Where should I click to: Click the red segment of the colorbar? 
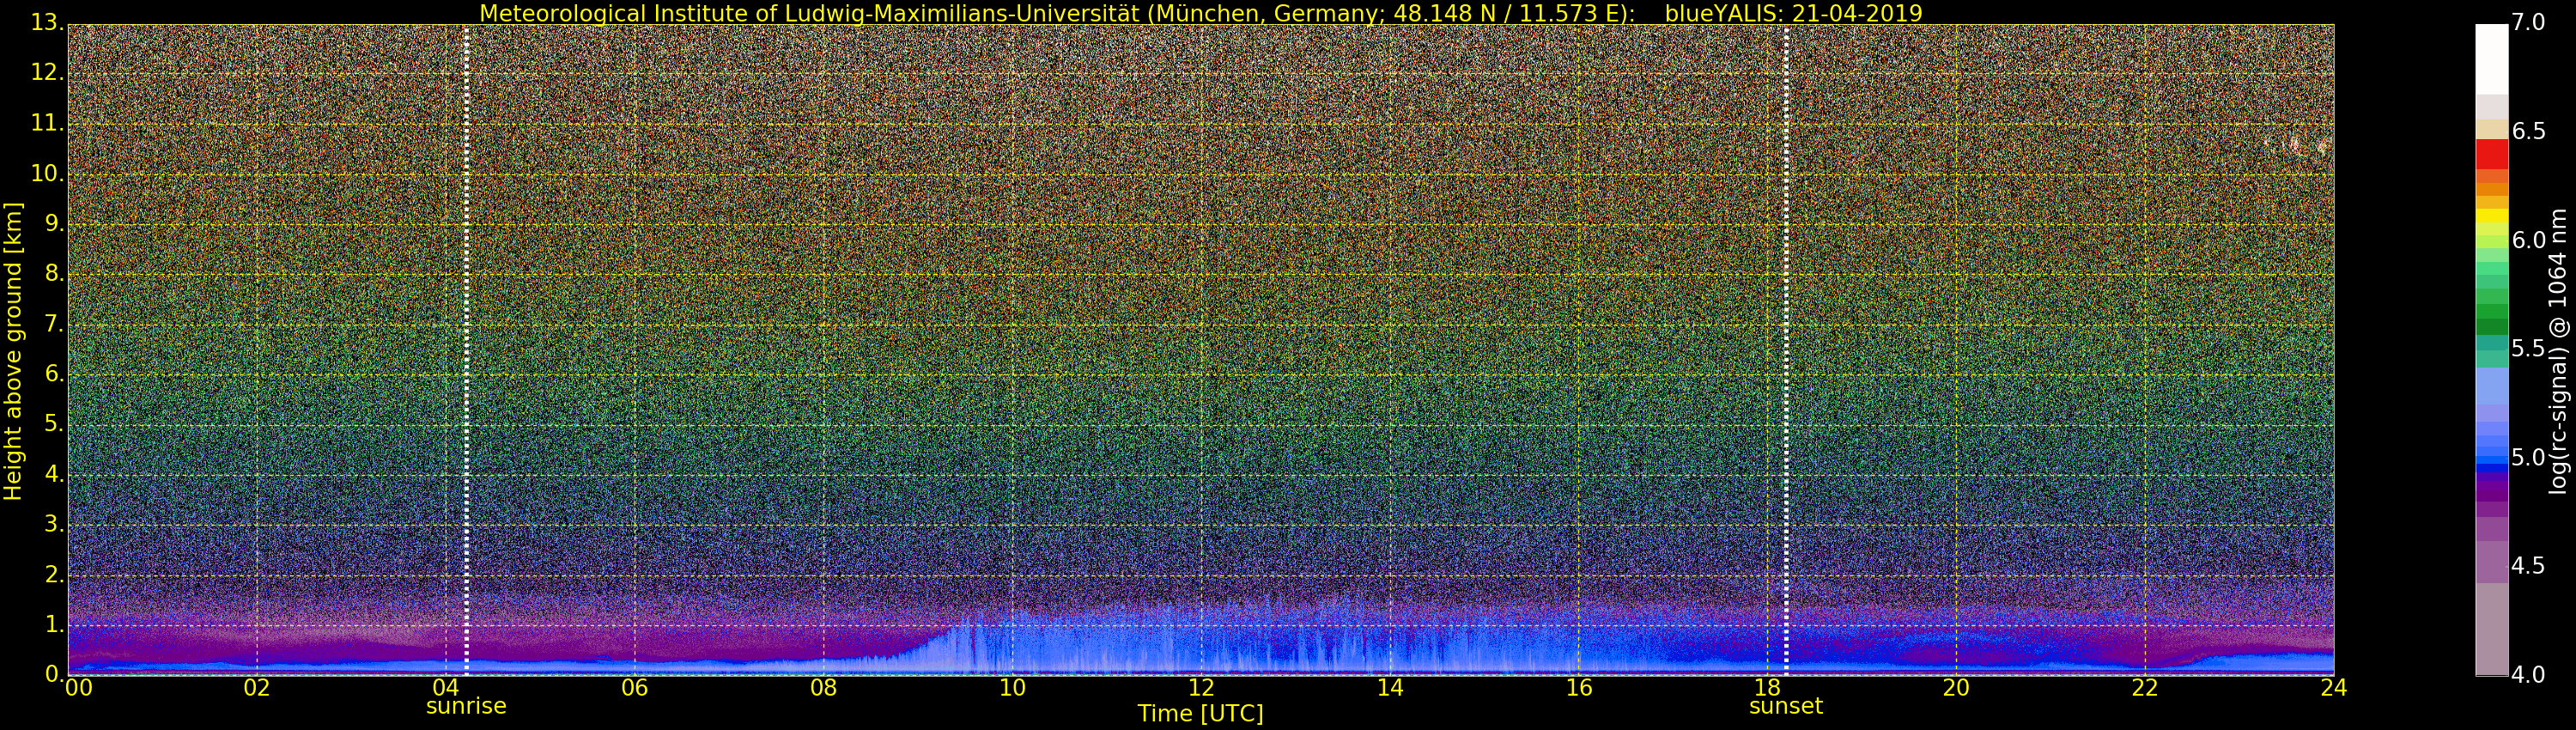pos(2491,154)
